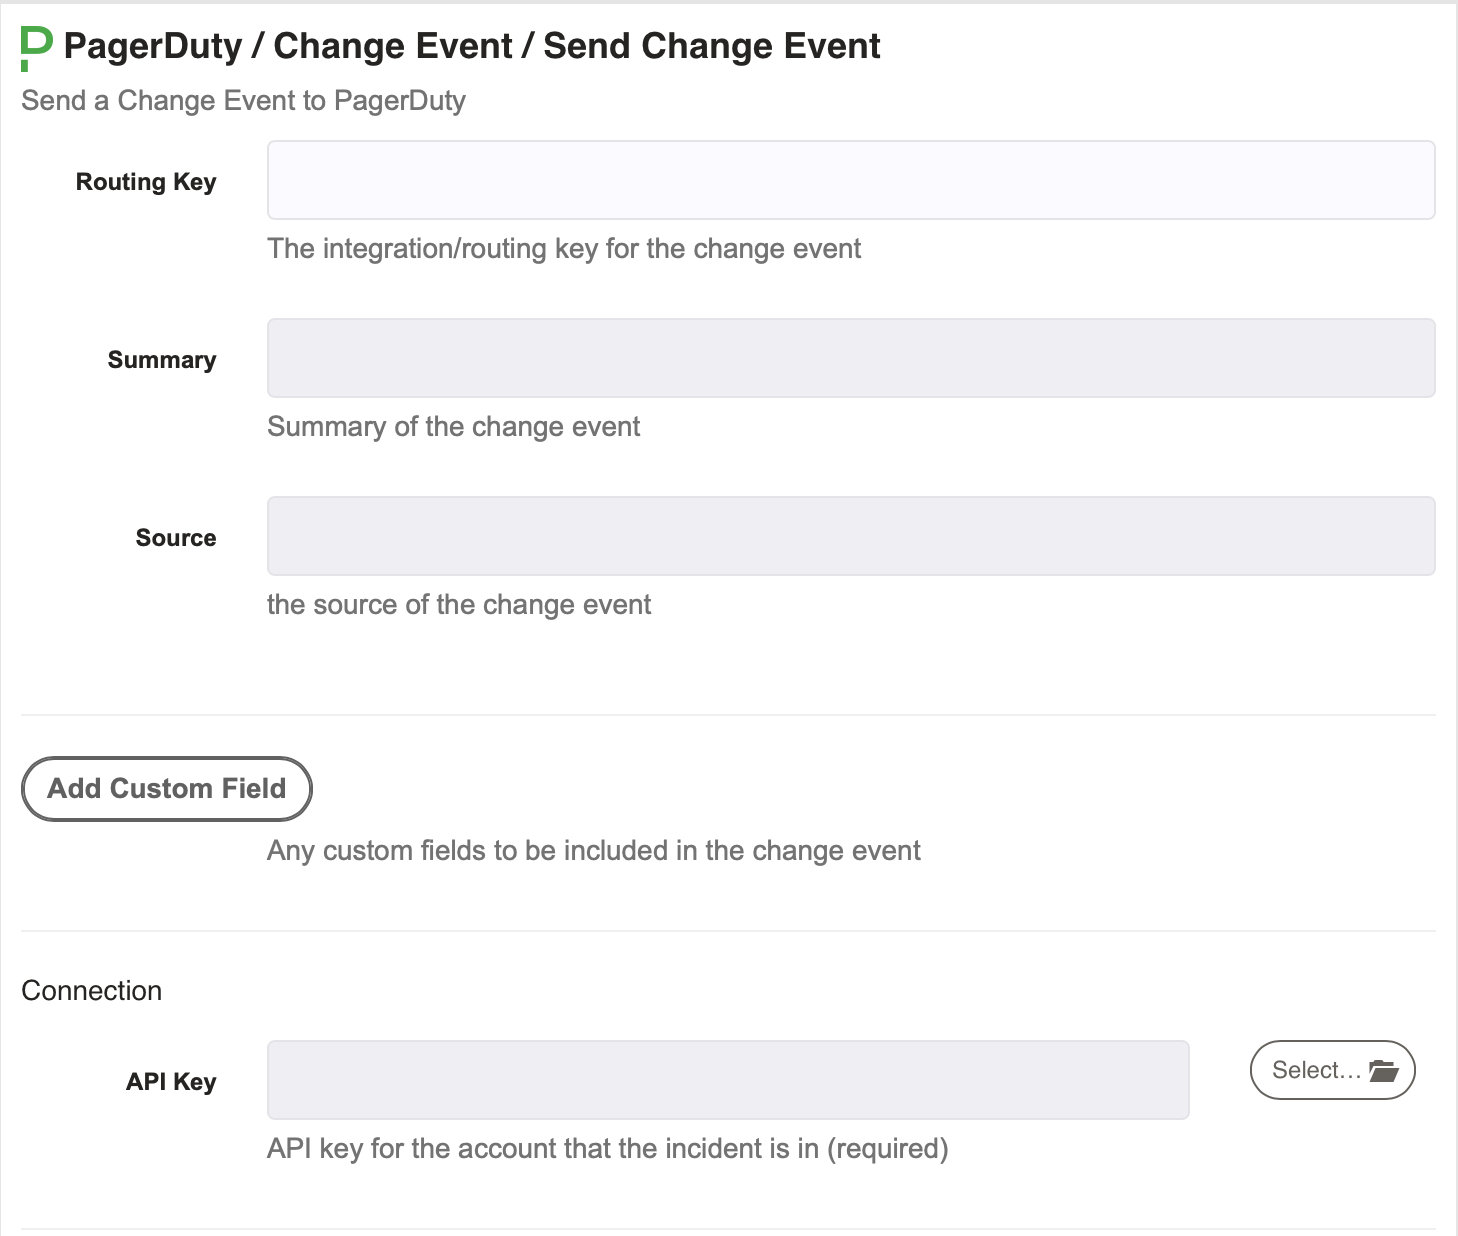1458x1236 pixels.
Task: Click the Send Change Event page title
Action: click(x=712, y=46)
